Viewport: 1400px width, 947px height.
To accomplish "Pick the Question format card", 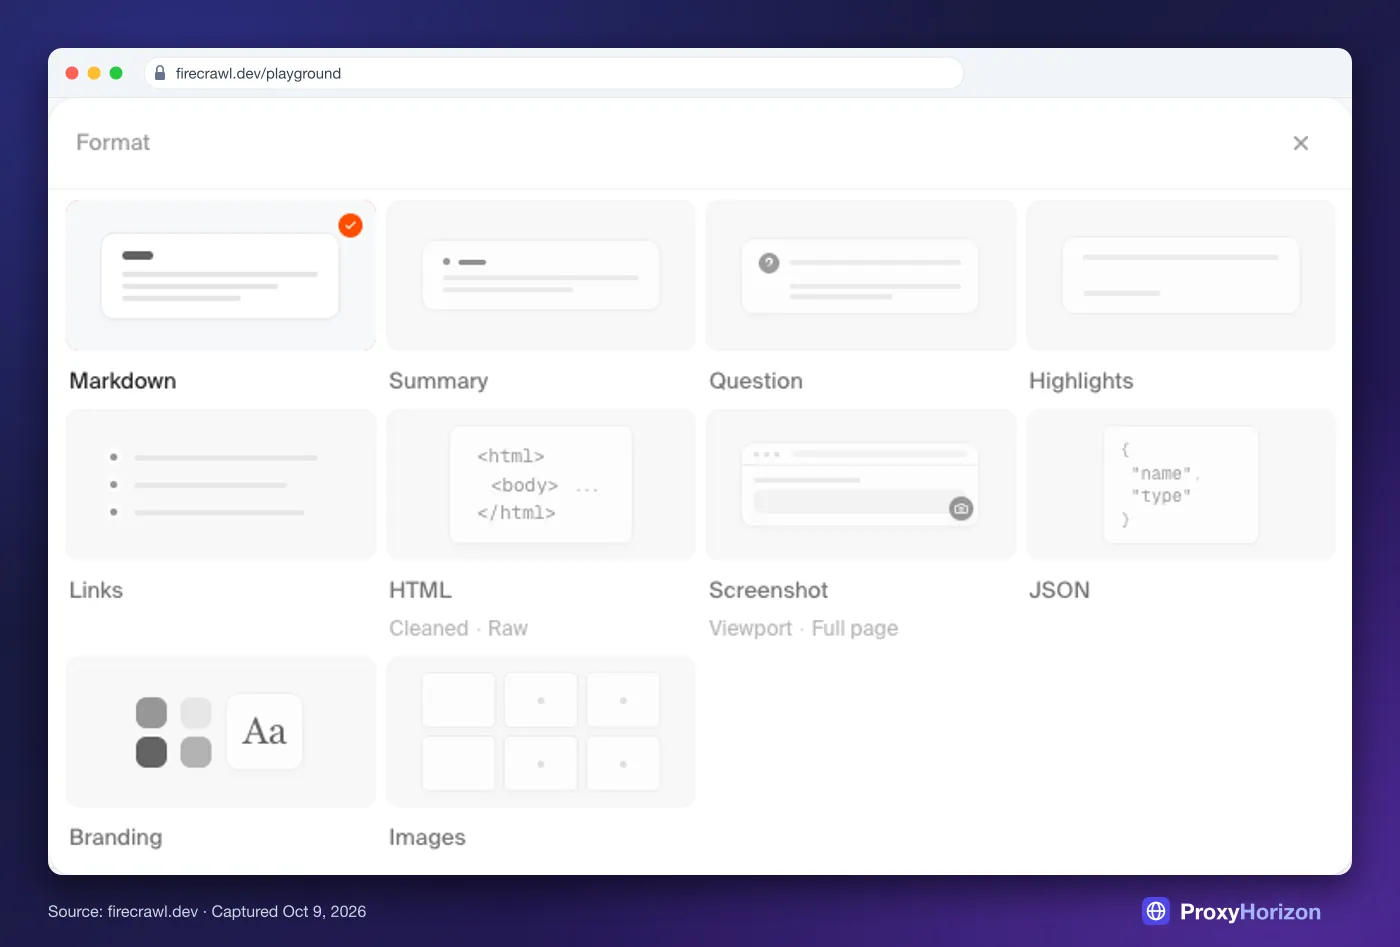I will [x=860, y=275].
